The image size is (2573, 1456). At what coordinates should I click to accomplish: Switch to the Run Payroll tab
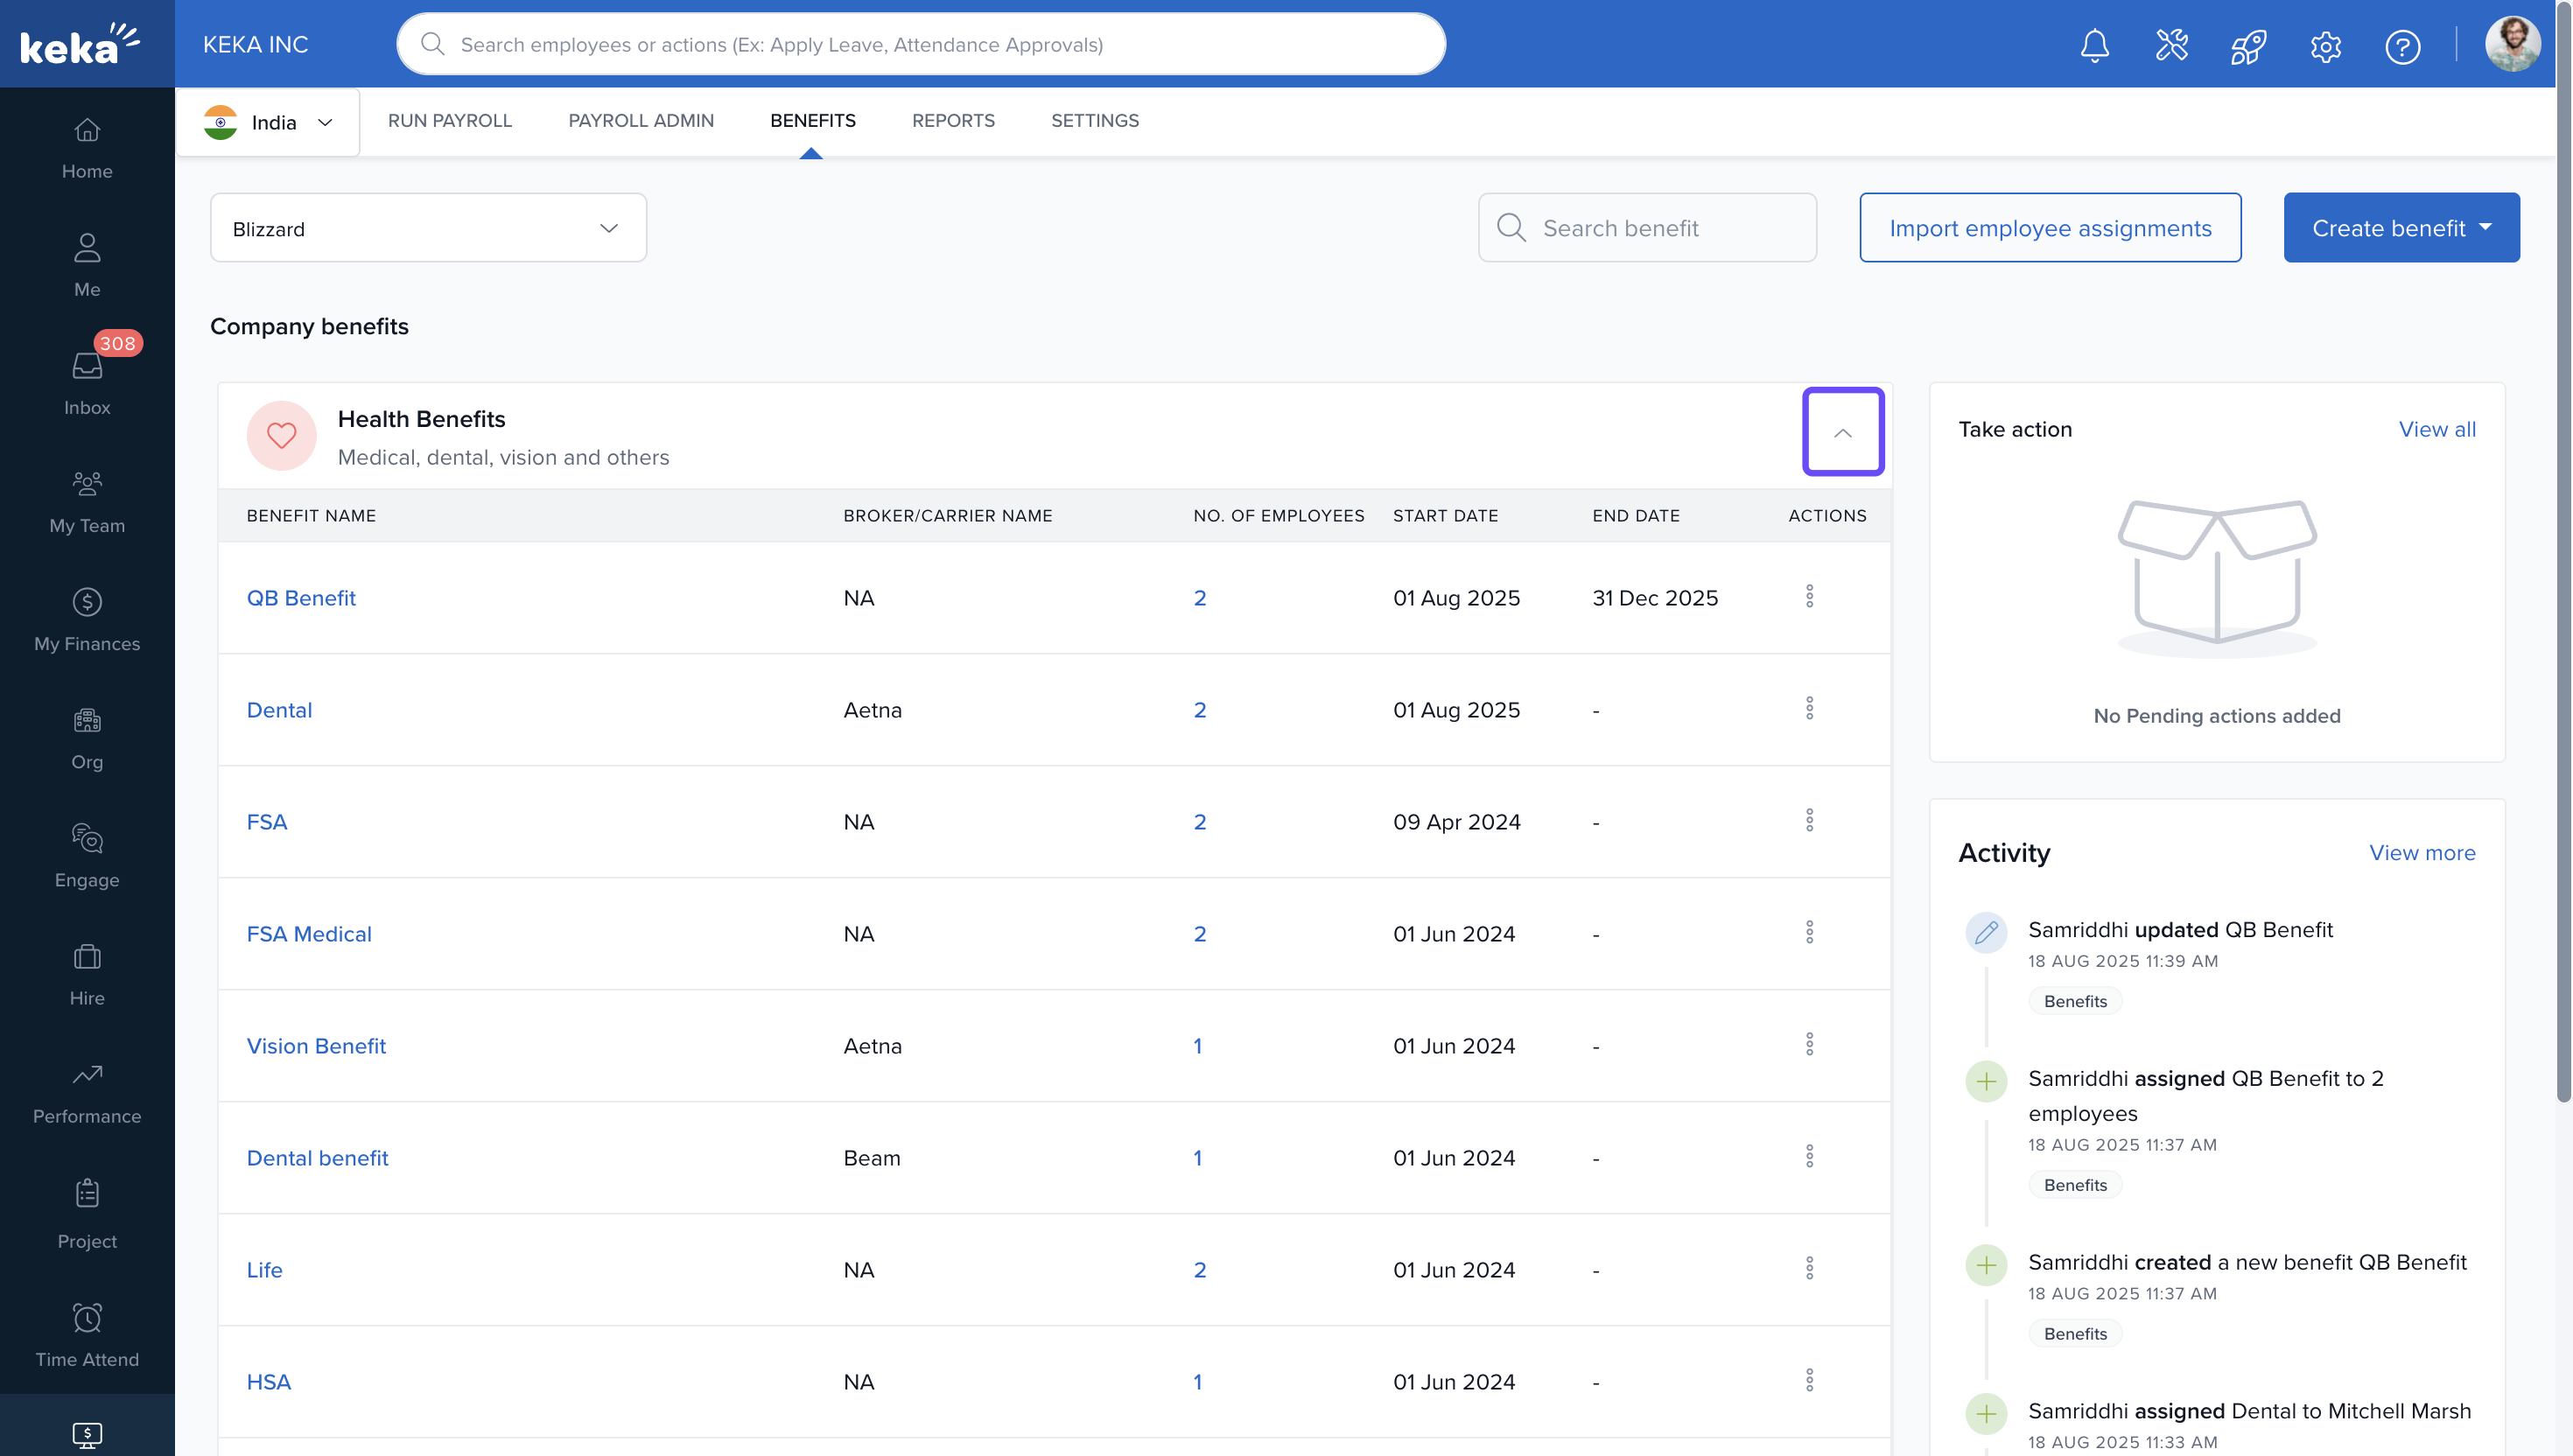[x=449, y=120]
